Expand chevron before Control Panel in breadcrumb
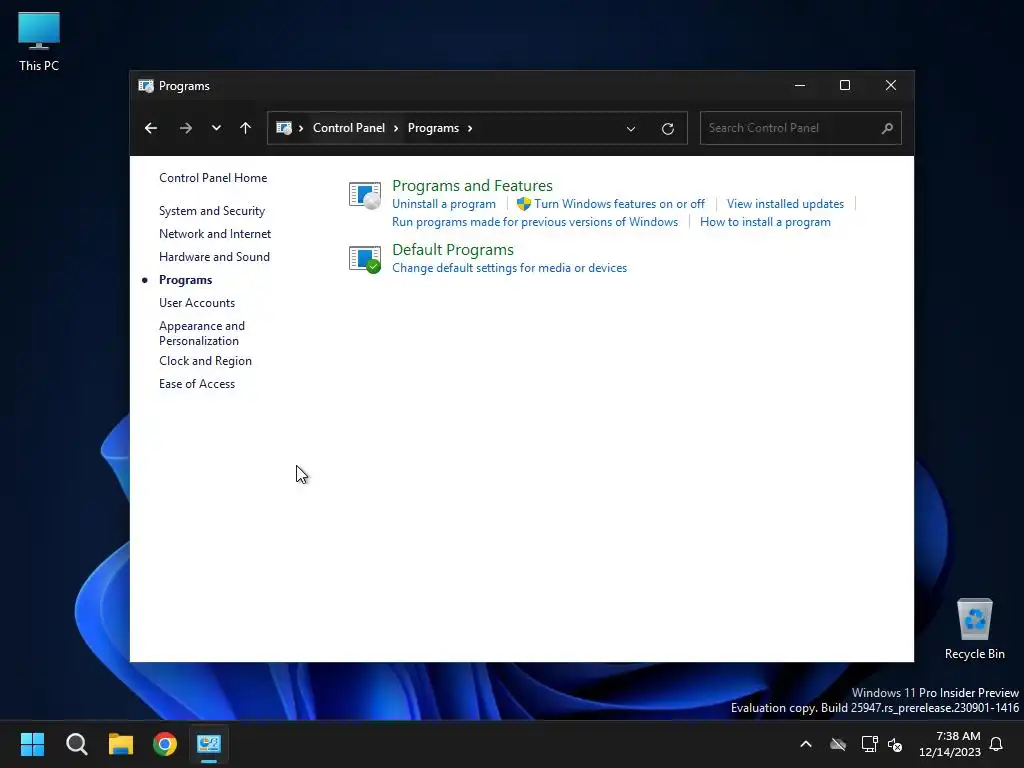1024x768 pixels. coord(301,128)
